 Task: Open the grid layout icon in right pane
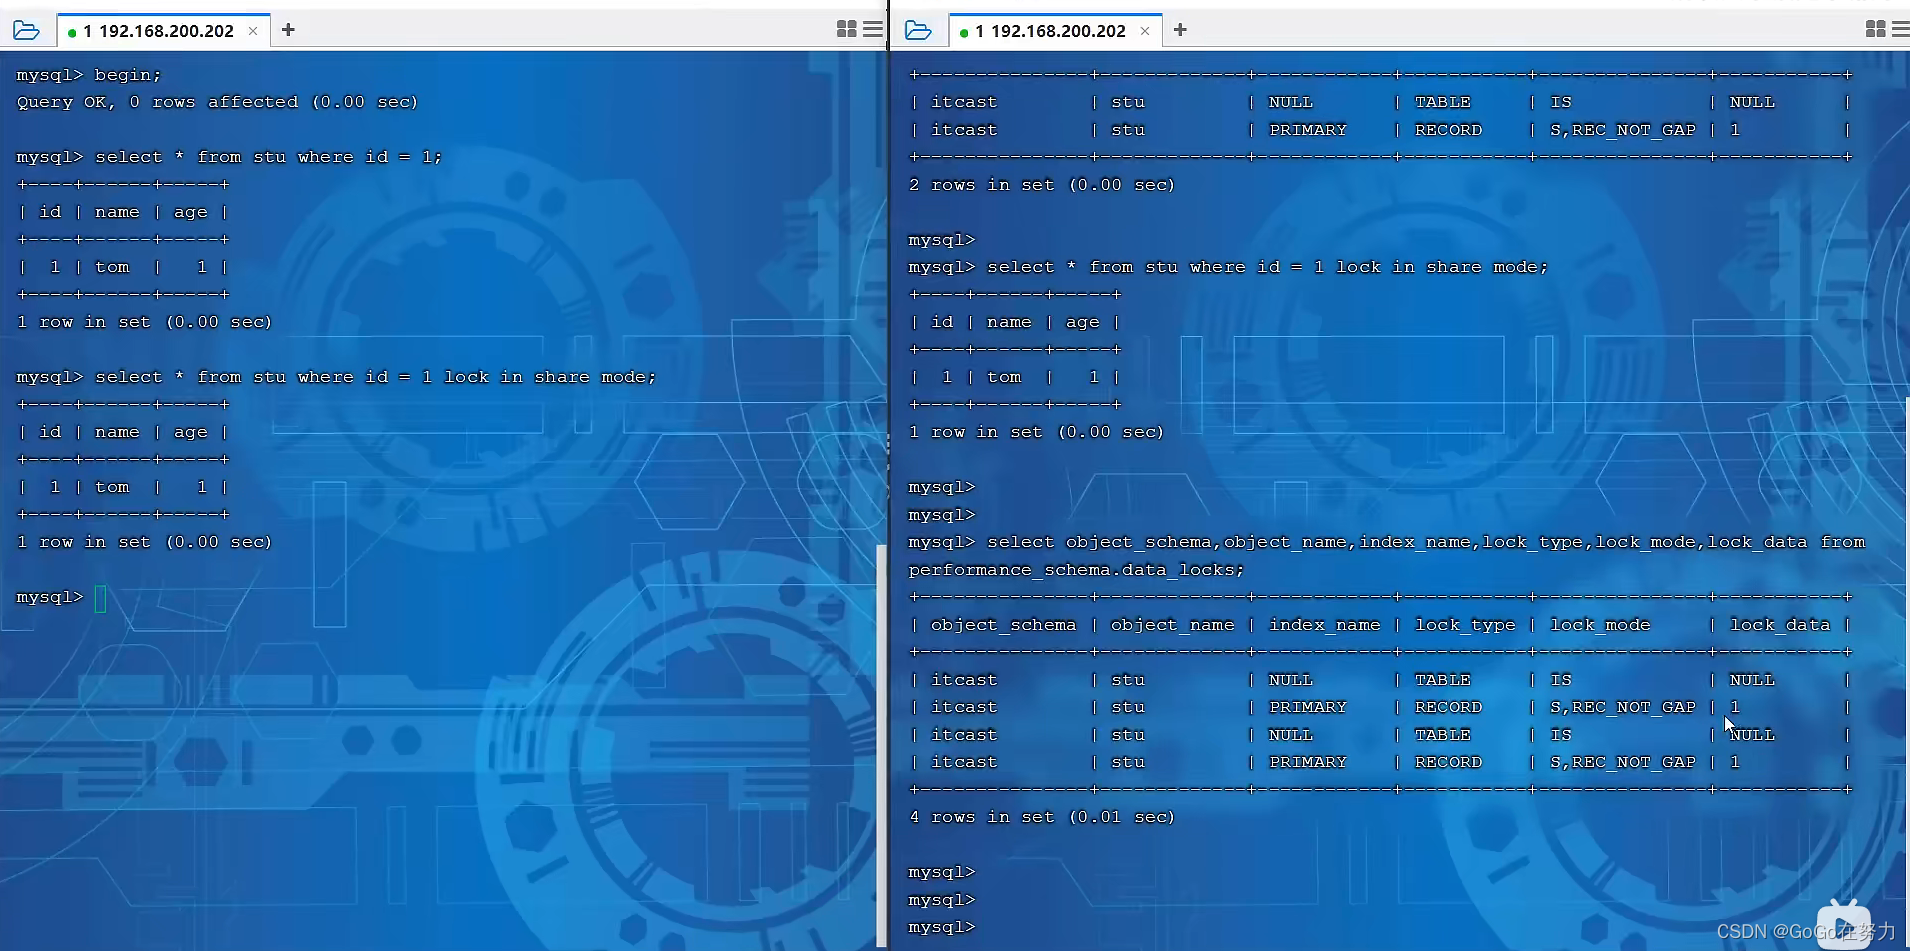pyautogui.click(x=1876, y=29)
